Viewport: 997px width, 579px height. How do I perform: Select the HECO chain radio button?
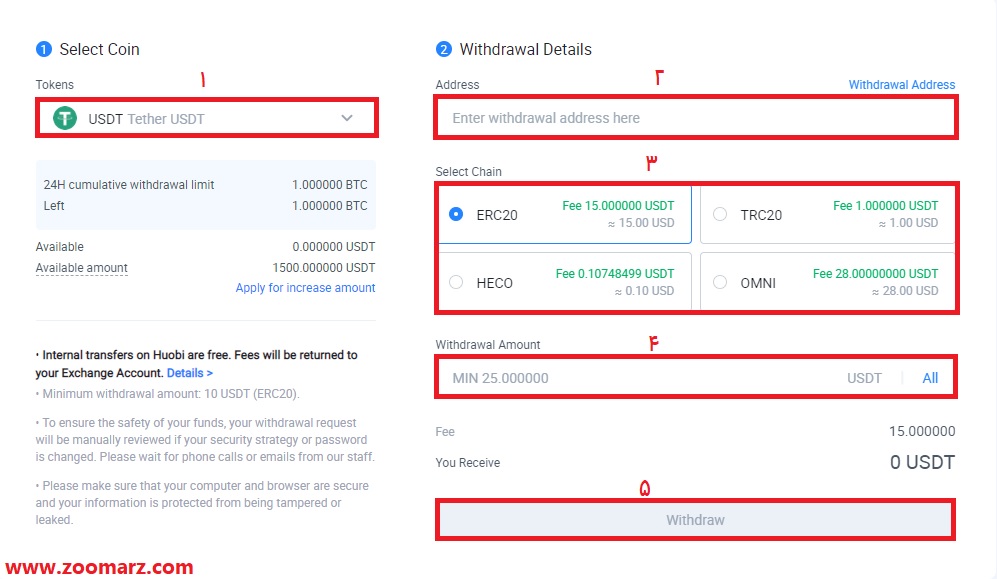point(456,282)
